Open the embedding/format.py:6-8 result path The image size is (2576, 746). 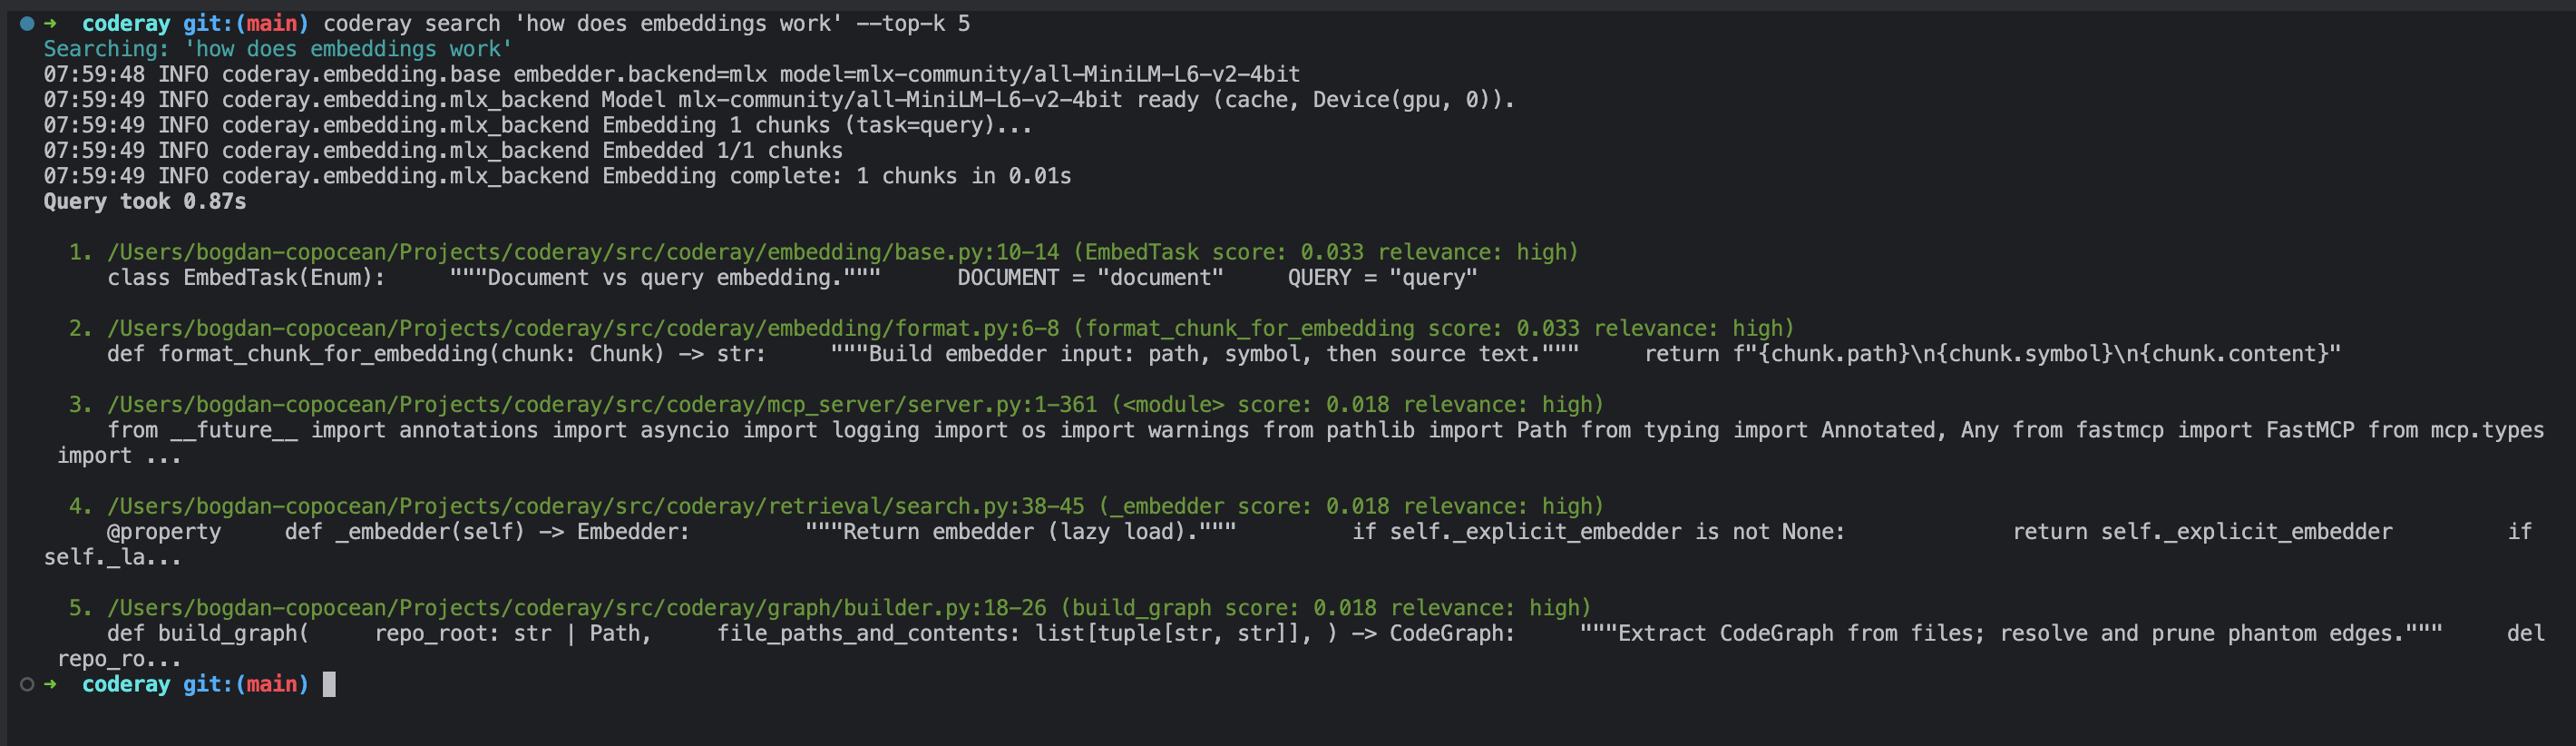click(x=583, y=328)
